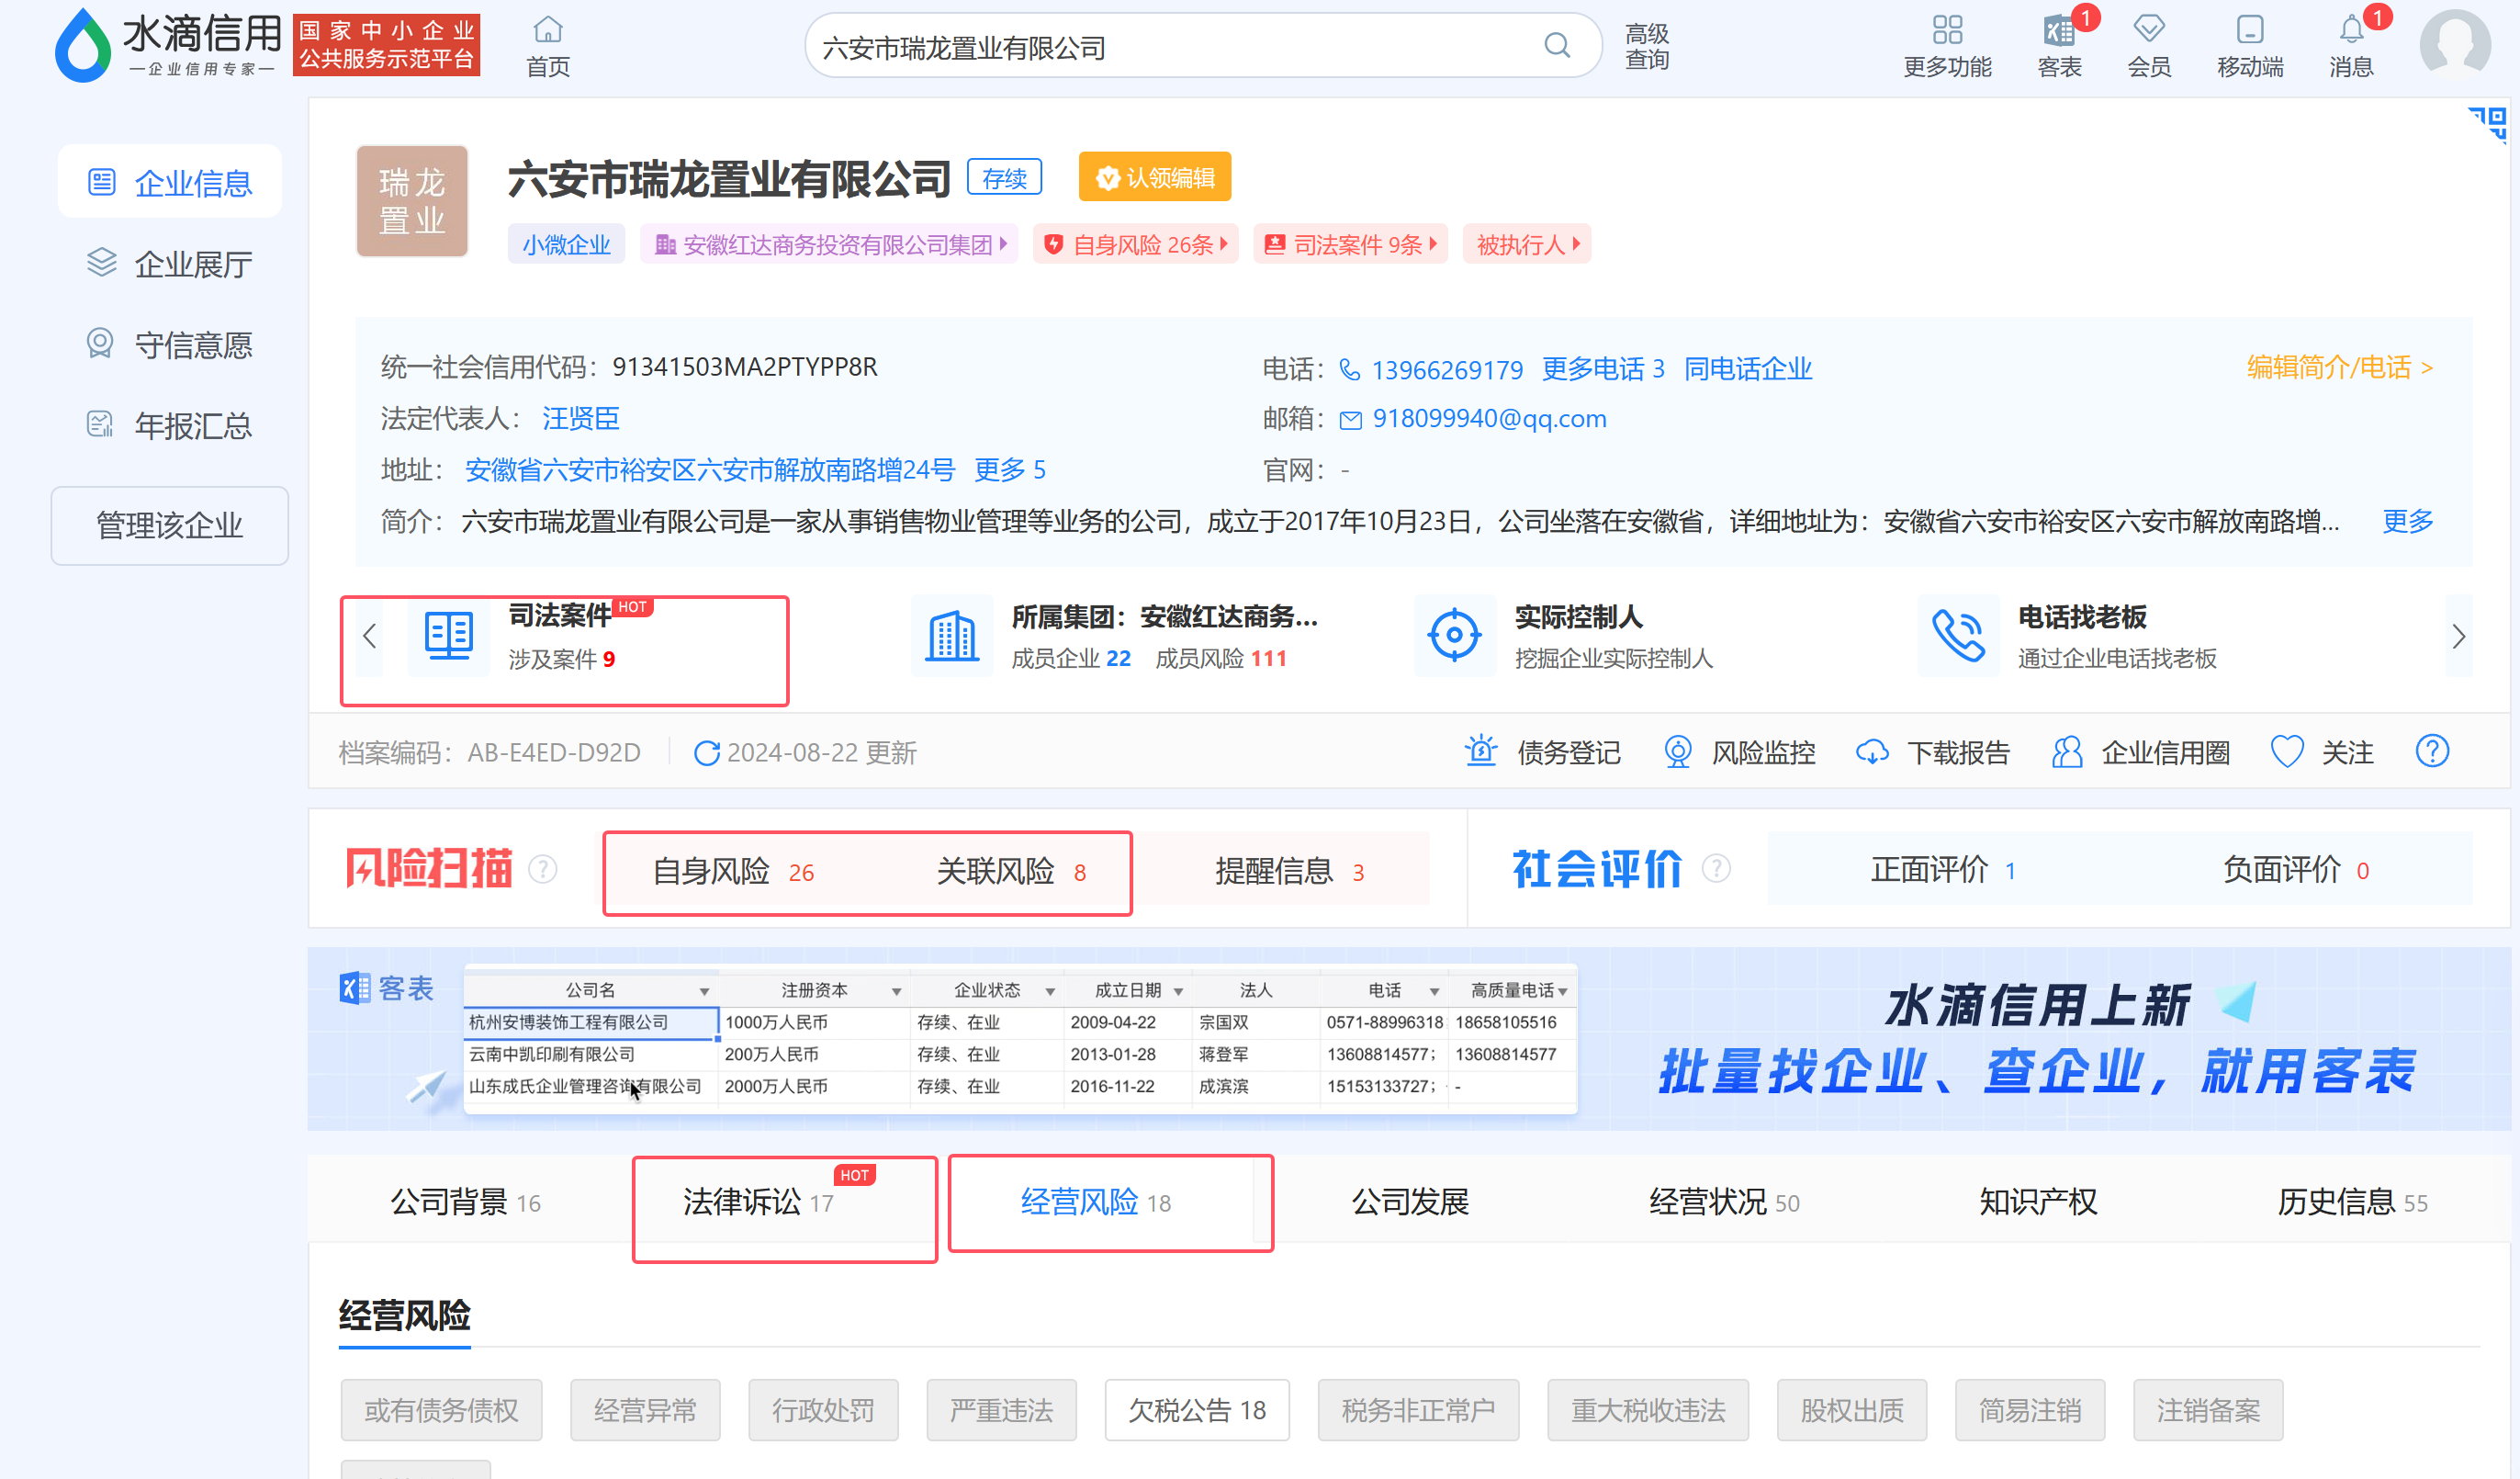The image size is (2520, 1479).
Task: Open 成立日期 column filter dropdown
Action: click(x=1178, y=991)
